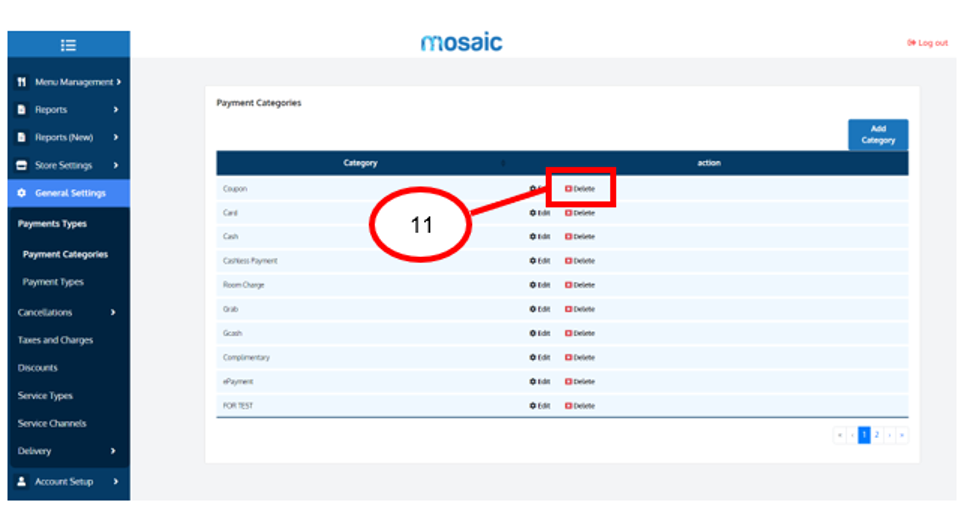964x512 pixels.
Task: Click the Menu Management utensils icon
Action: click(x=22, y=82)
